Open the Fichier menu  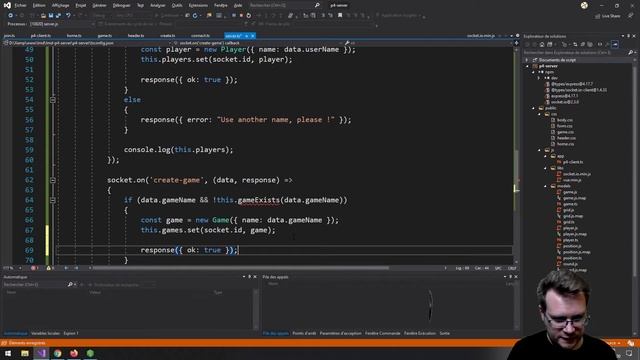pyautogui.click(x=20, y=5)
